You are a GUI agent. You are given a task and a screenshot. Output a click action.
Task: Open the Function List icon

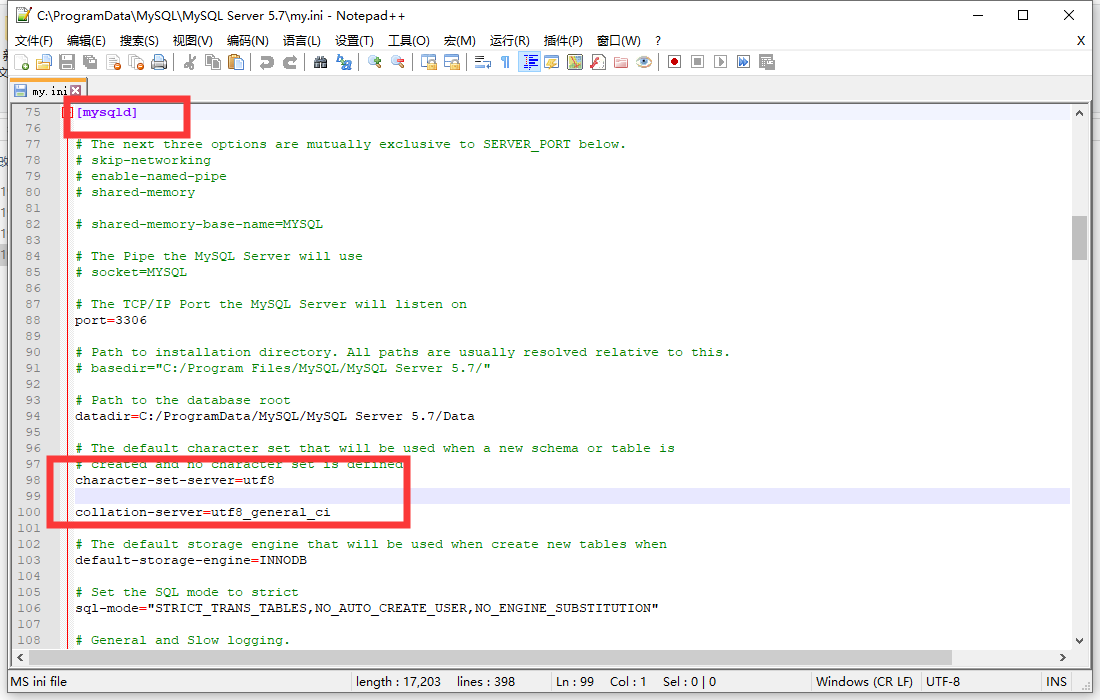[x=598, y=62]
